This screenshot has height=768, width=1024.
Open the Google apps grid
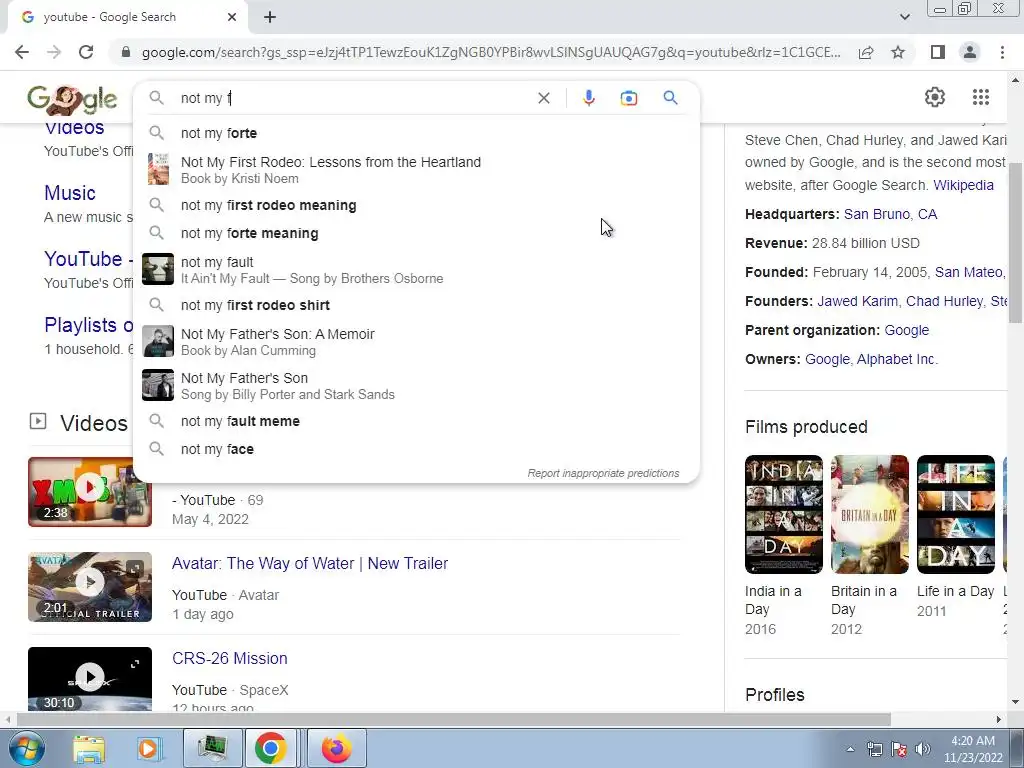pyautogui.click(x=981, y=97)
